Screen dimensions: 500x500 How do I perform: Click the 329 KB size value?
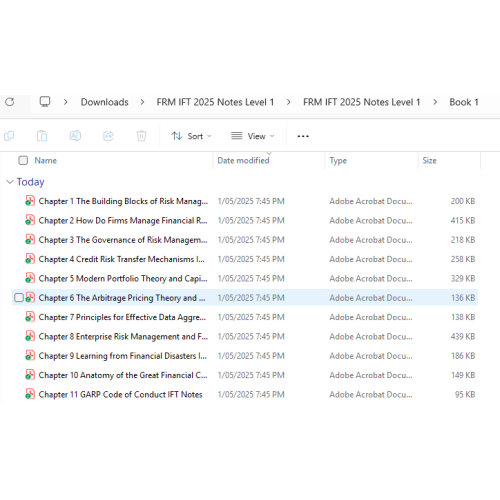click(x=463, y=278)
